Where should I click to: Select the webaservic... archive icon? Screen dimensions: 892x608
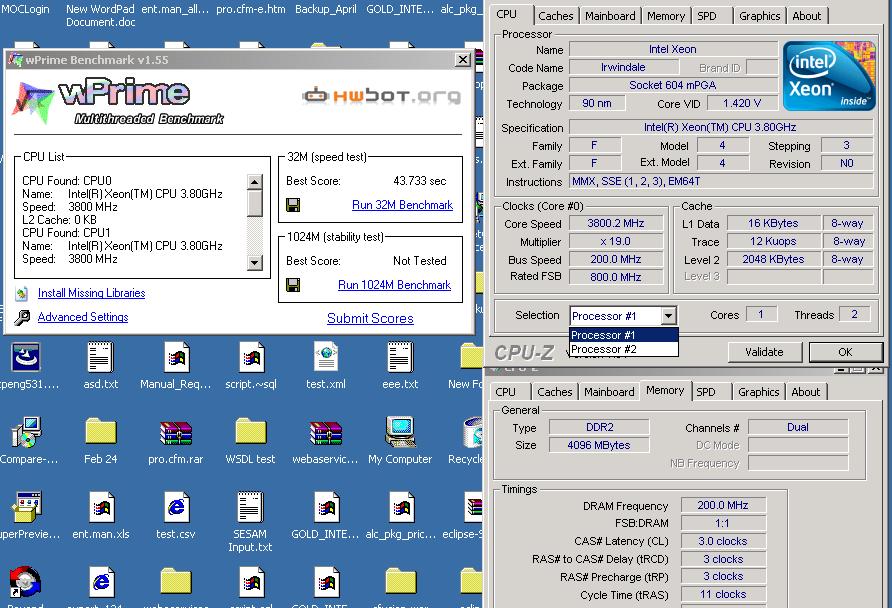(x=326, y=433)
